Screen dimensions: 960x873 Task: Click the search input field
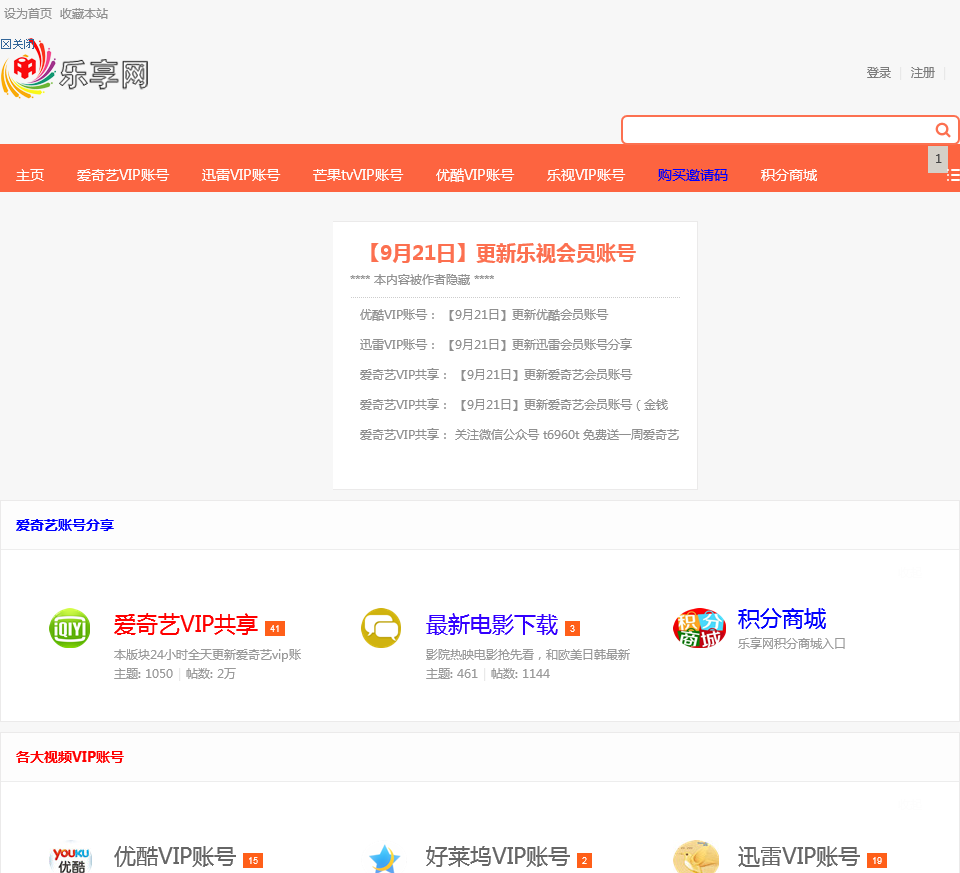(x=778, y=130)
